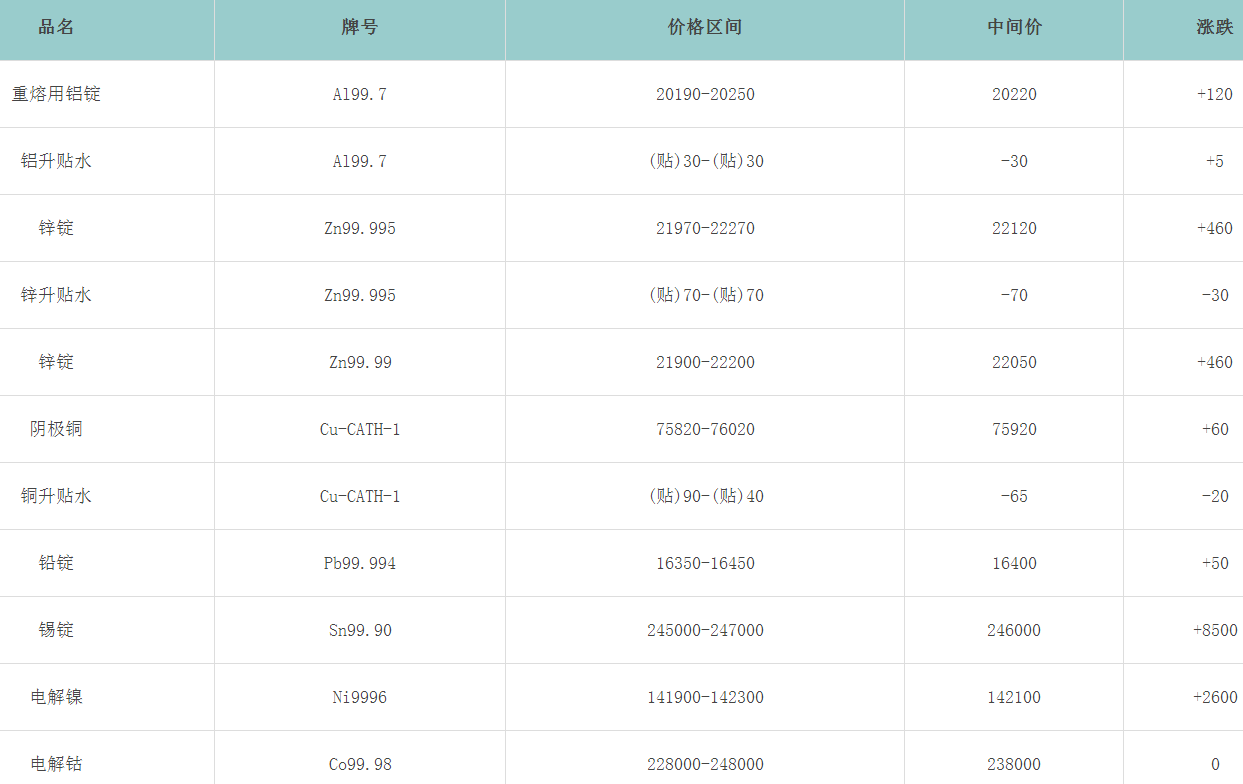
Task: Click the 牌号 column header
Action: (x=359, y=28)
